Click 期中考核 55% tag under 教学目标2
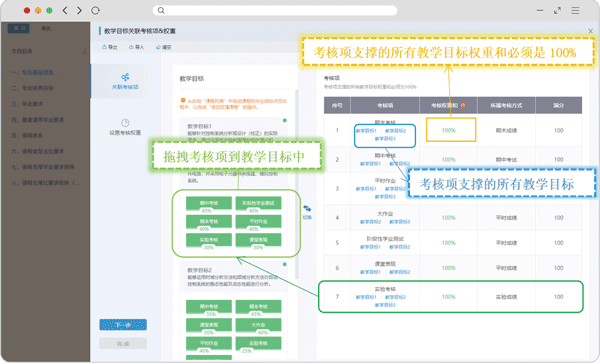 (x=209, y=308)
